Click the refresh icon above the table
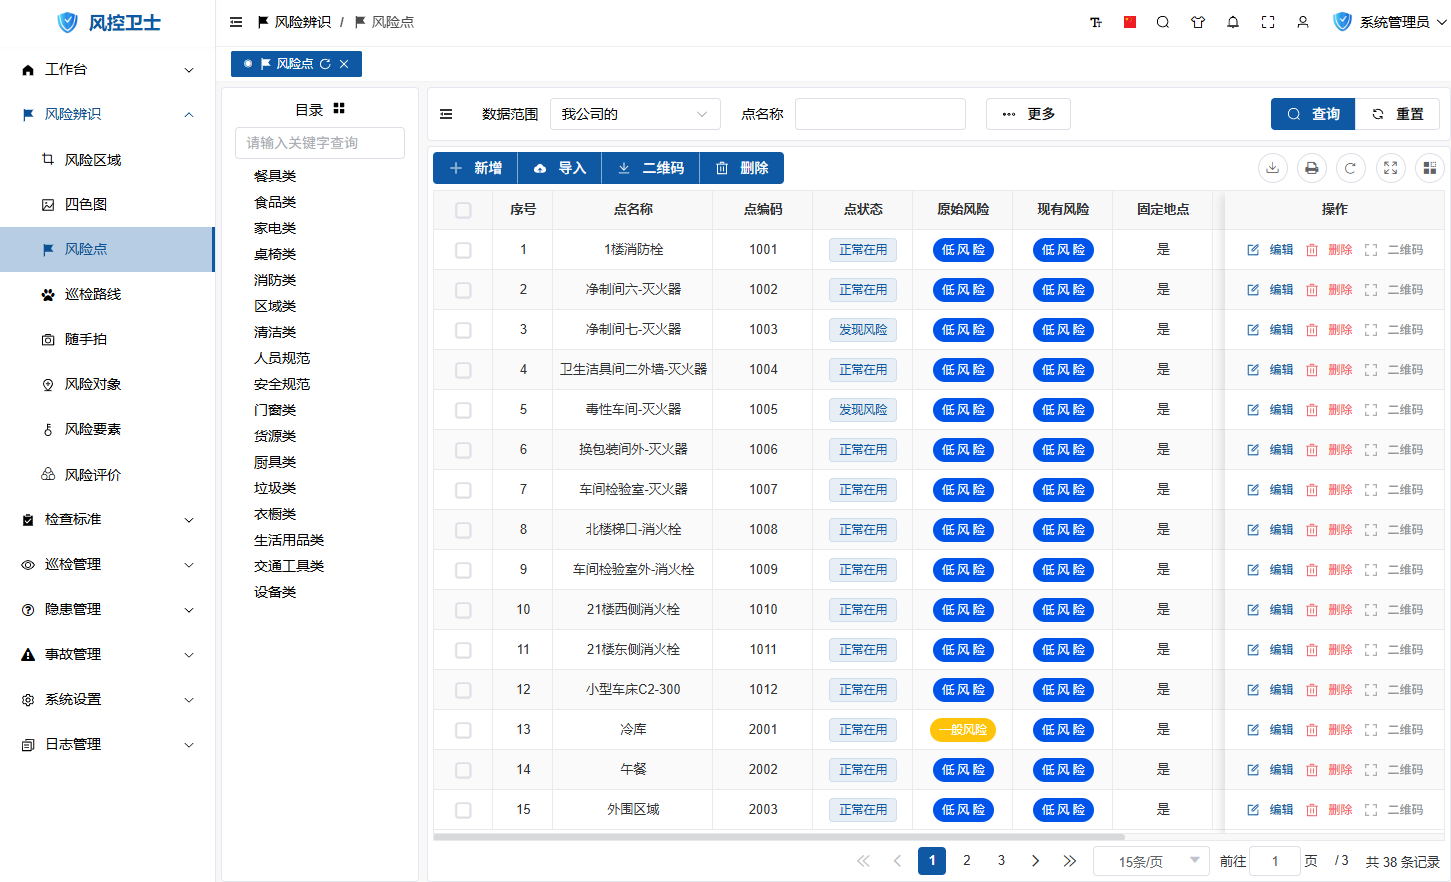Image resolution: width=1451 pixels, height=882 pixels. click(1350, 168)
